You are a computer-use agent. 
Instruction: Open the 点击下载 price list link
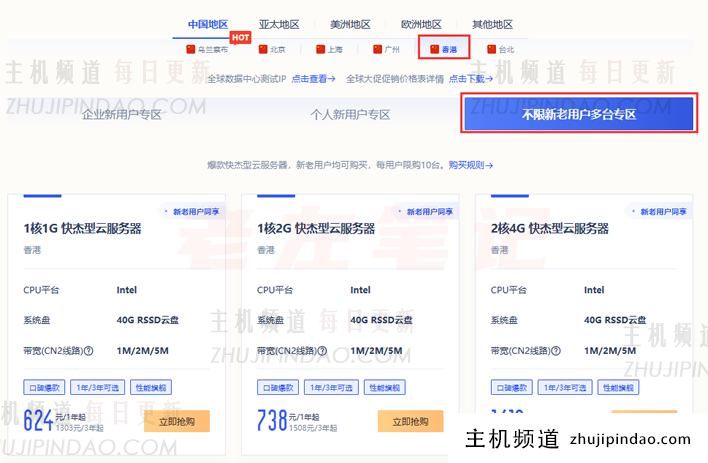click(x=470, y=79)
